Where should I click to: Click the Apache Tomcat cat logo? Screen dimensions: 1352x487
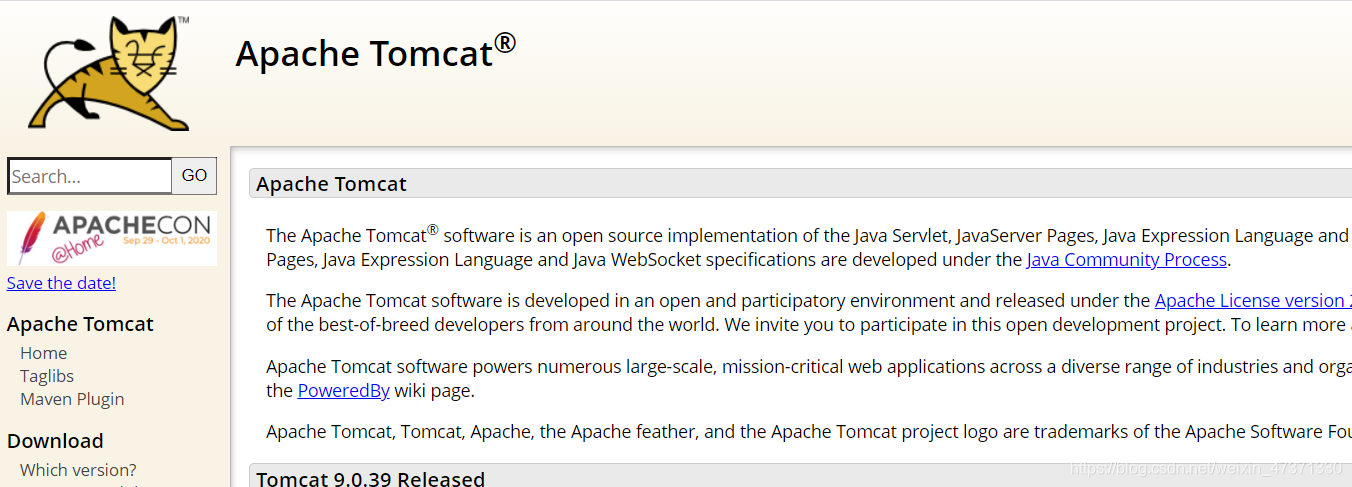coord(108,72)
